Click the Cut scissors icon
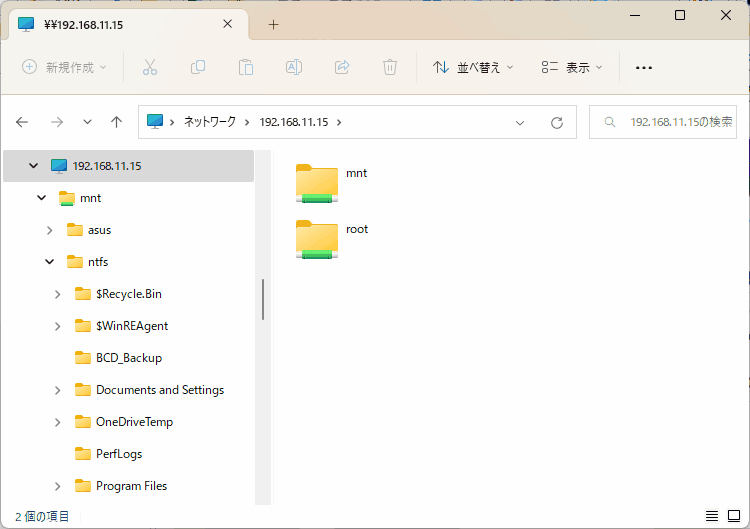Screen dimensions: 750x529 [x=150, y=67]
